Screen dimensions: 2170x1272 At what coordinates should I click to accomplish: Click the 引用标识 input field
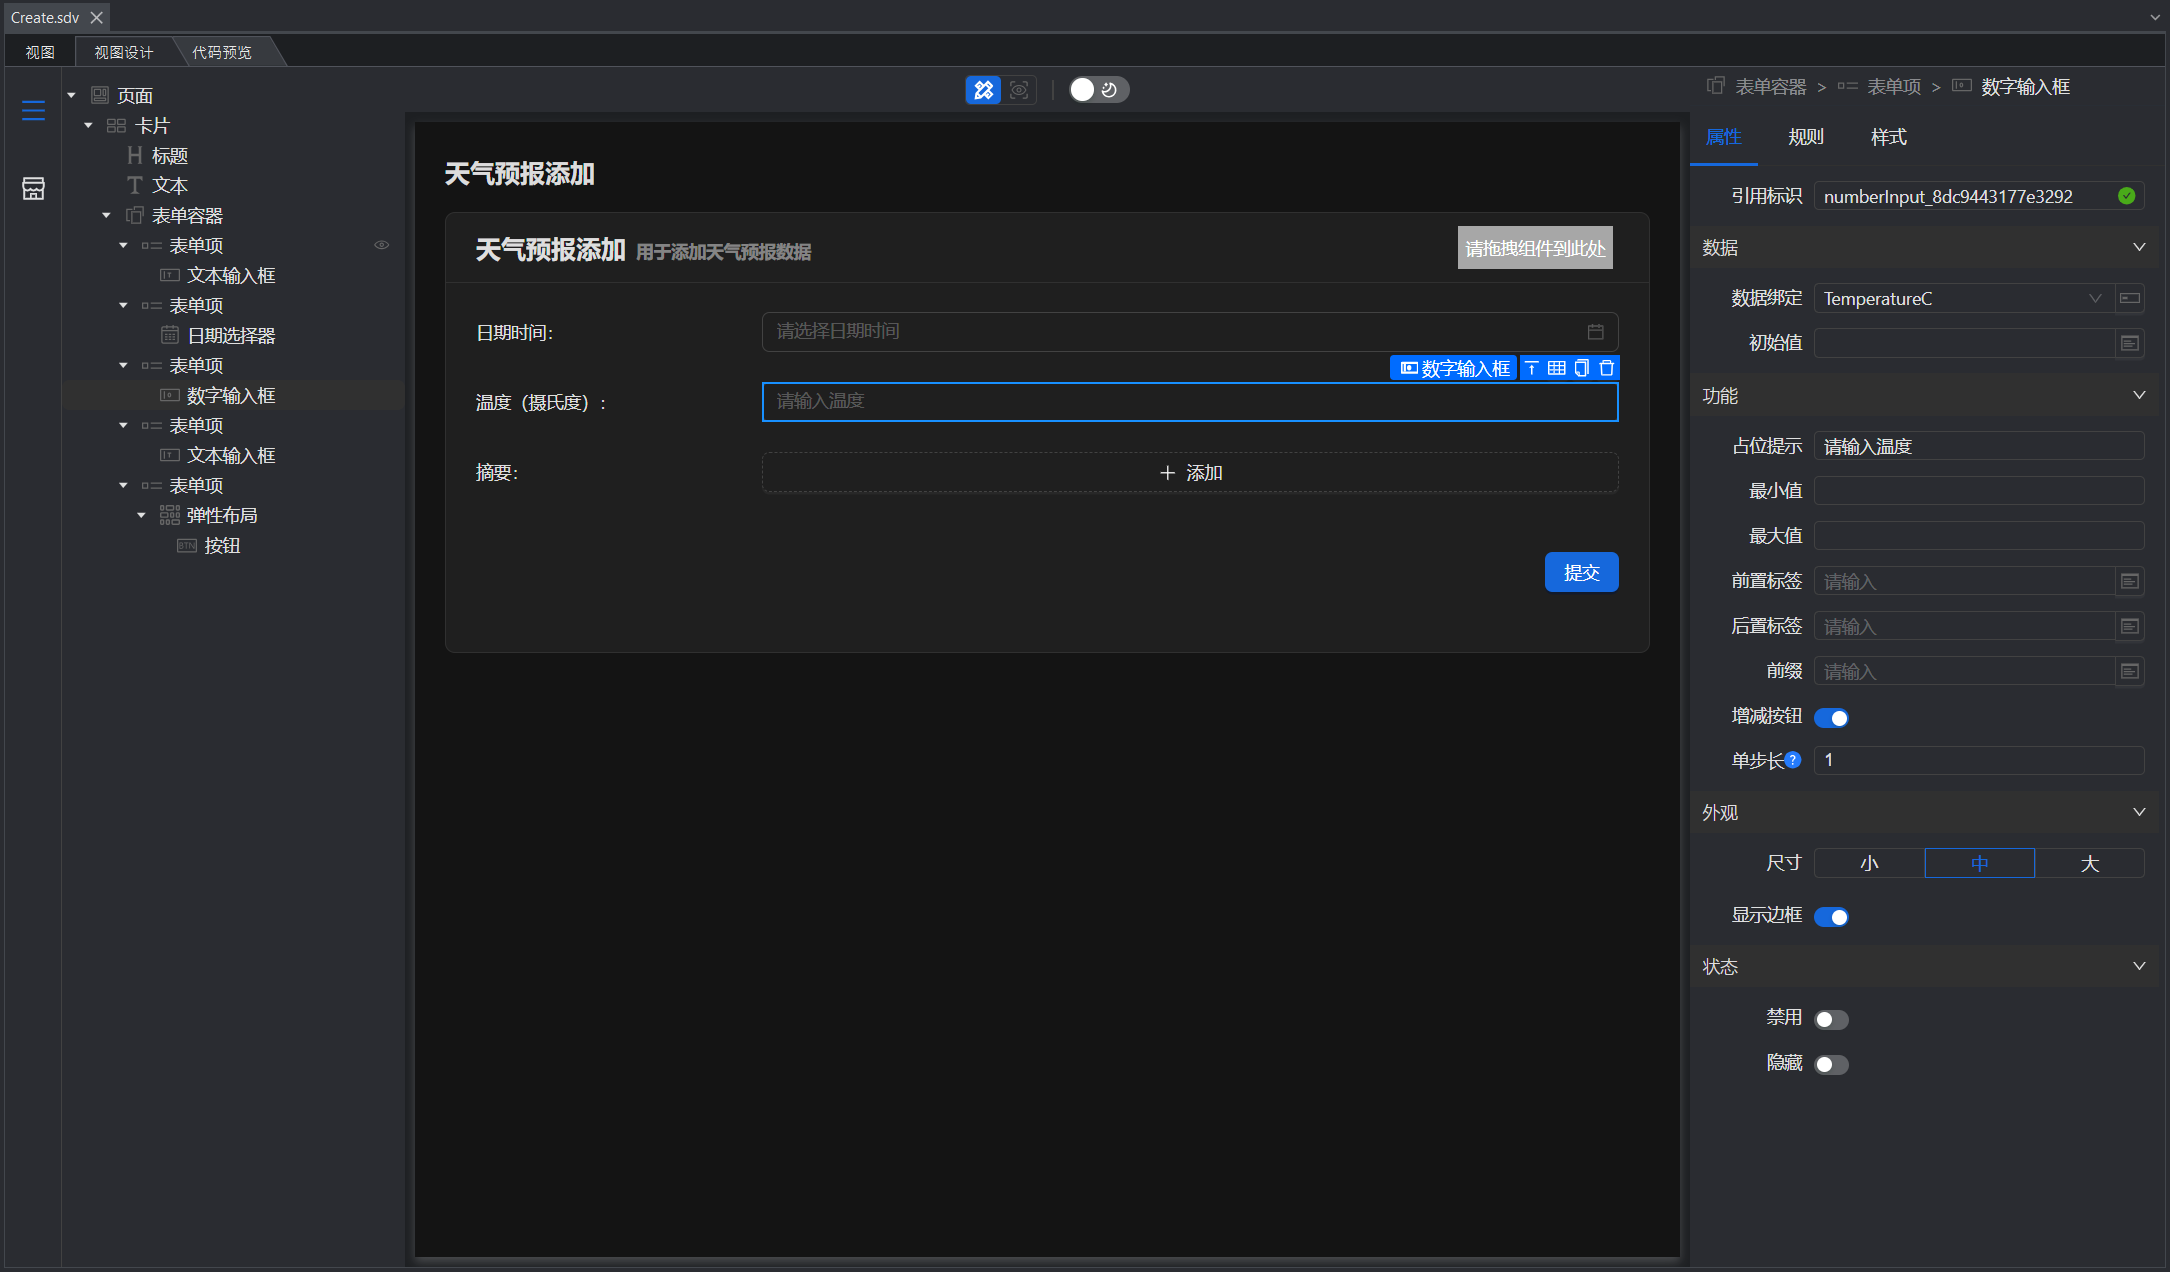(x=1979, y=196)
